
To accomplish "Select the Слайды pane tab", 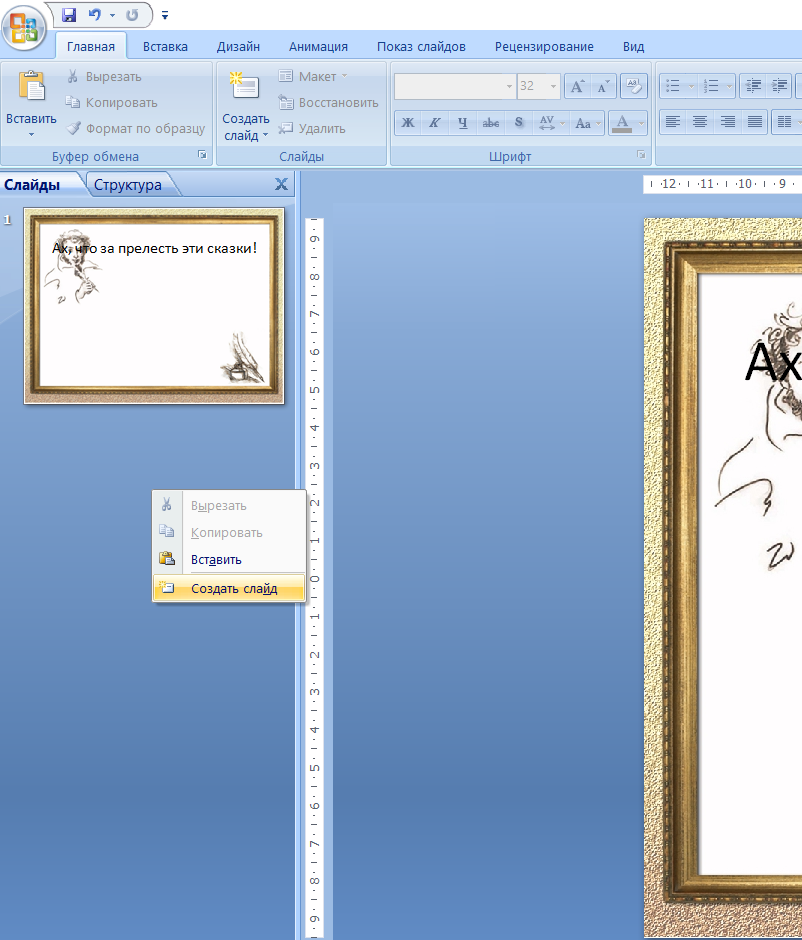I will pyautogui.click(x=32, y=185).
